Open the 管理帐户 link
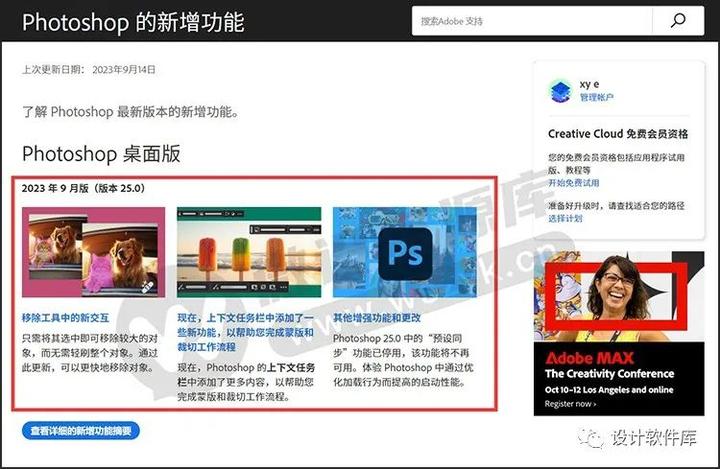The width and height of the screenshot is (720, 469). tap(596, 97)
